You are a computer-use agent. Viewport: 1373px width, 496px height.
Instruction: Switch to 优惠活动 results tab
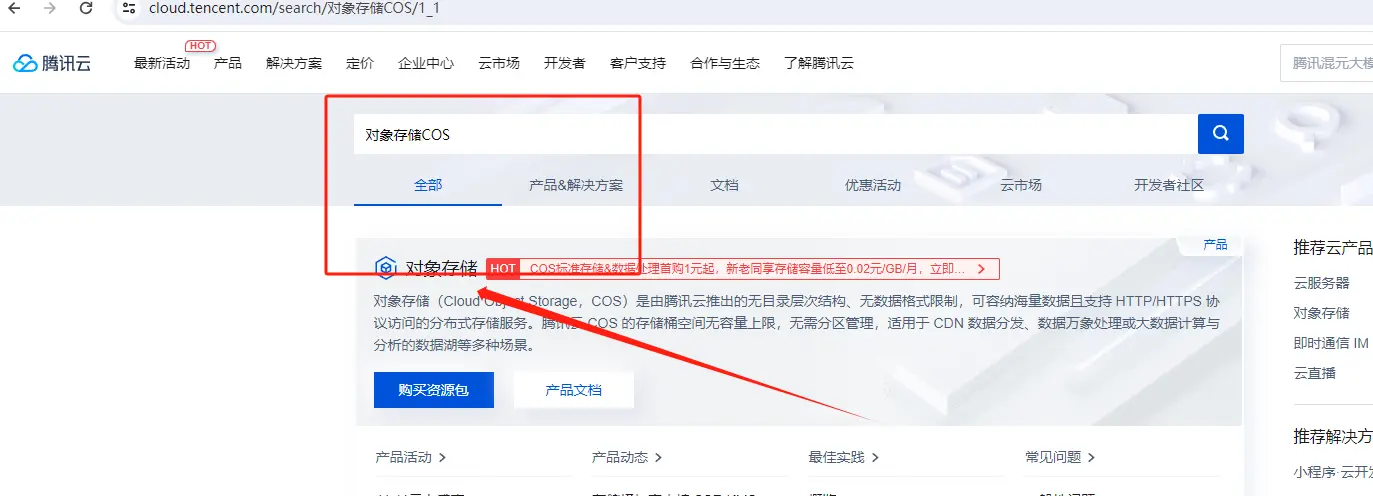pyautogui.click(x=873, y=185)
